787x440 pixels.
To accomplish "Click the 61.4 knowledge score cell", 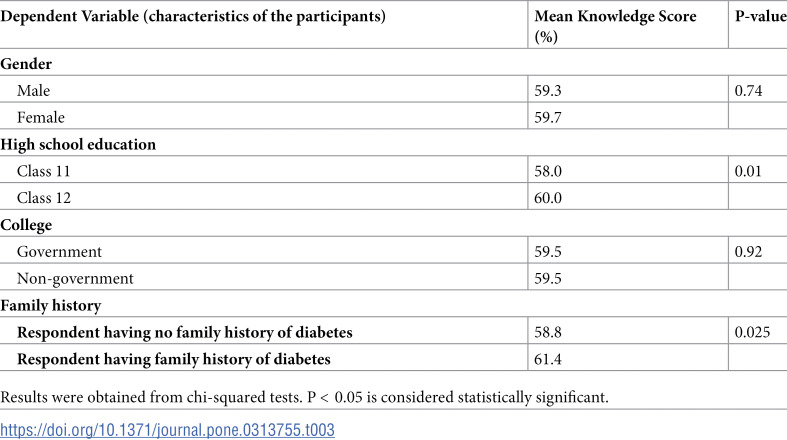I will (x=548, y=359).
